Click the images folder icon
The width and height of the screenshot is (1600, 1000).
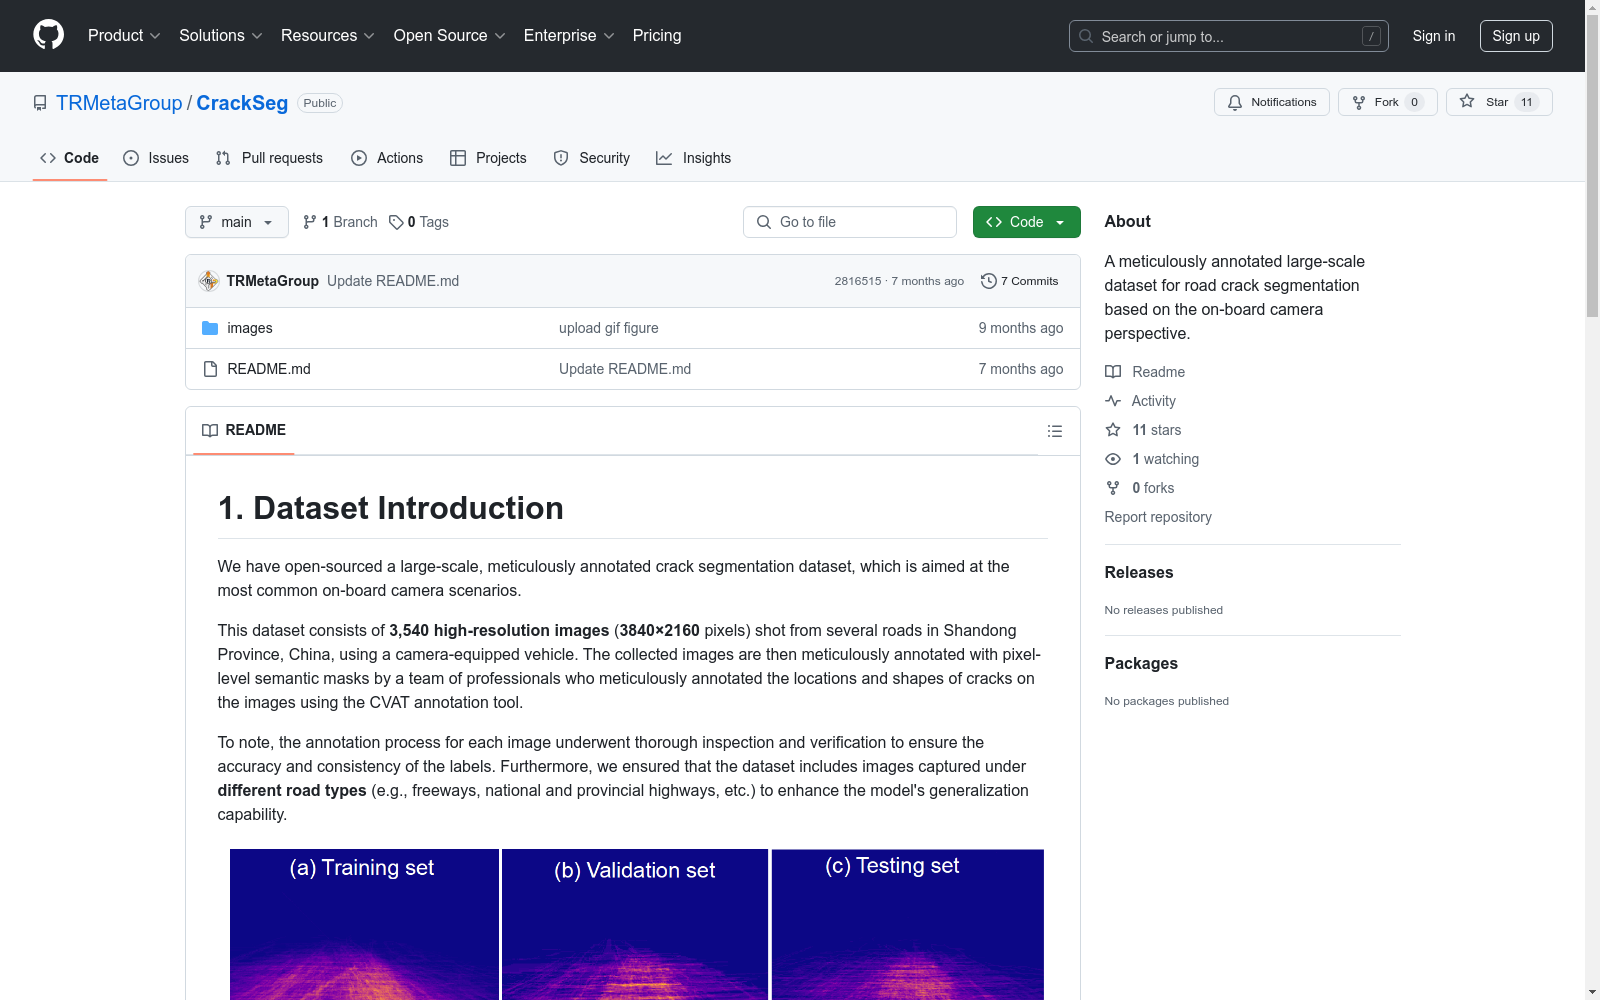[210, 328]
